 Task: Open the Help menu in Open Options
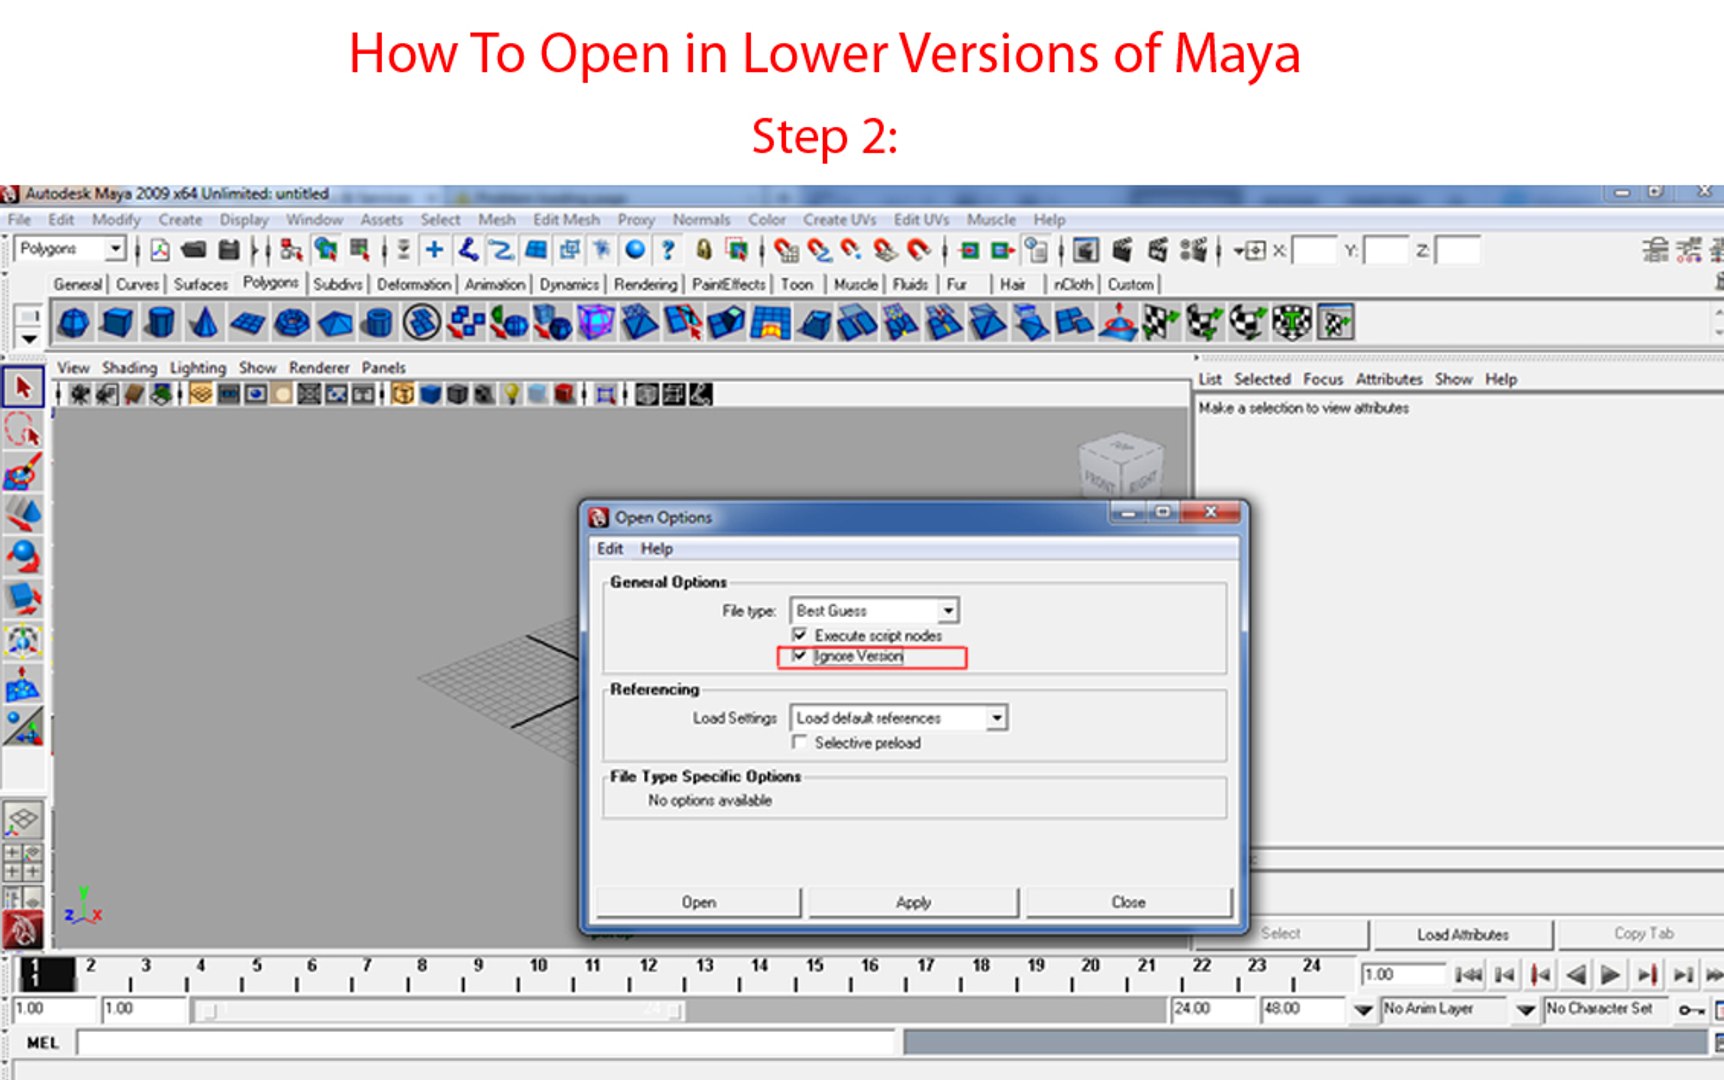(x=656, y=548)
